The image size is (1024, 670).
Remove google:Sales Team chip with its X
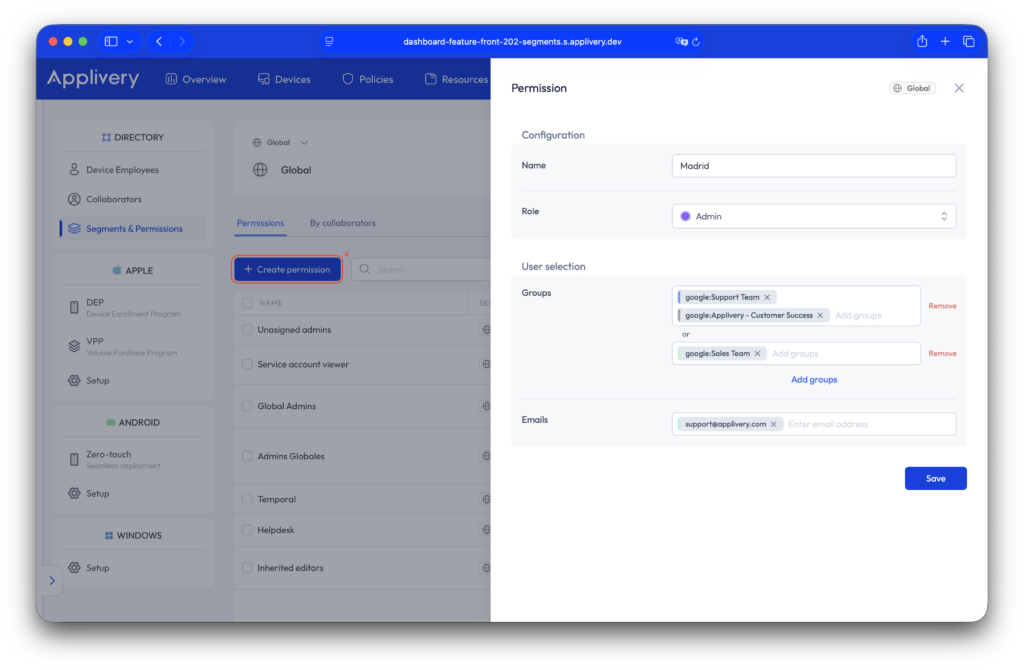click(x=758, y=353)
